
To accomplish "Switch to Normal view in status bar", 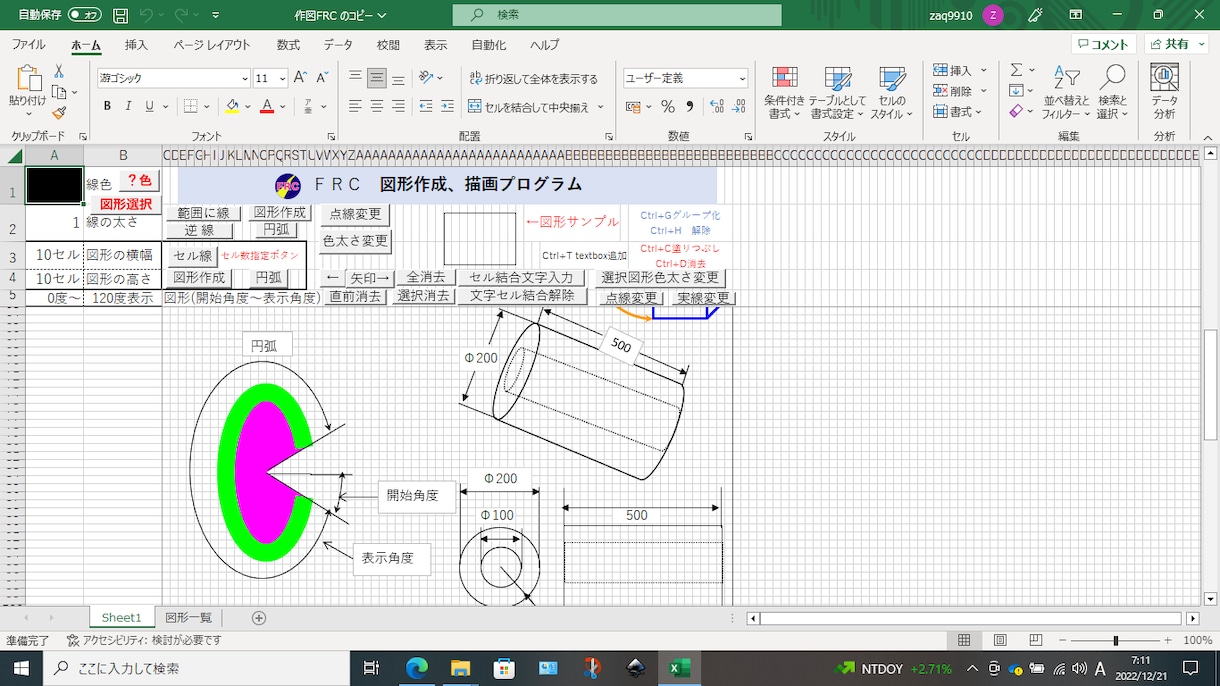I will click(964, 640).
